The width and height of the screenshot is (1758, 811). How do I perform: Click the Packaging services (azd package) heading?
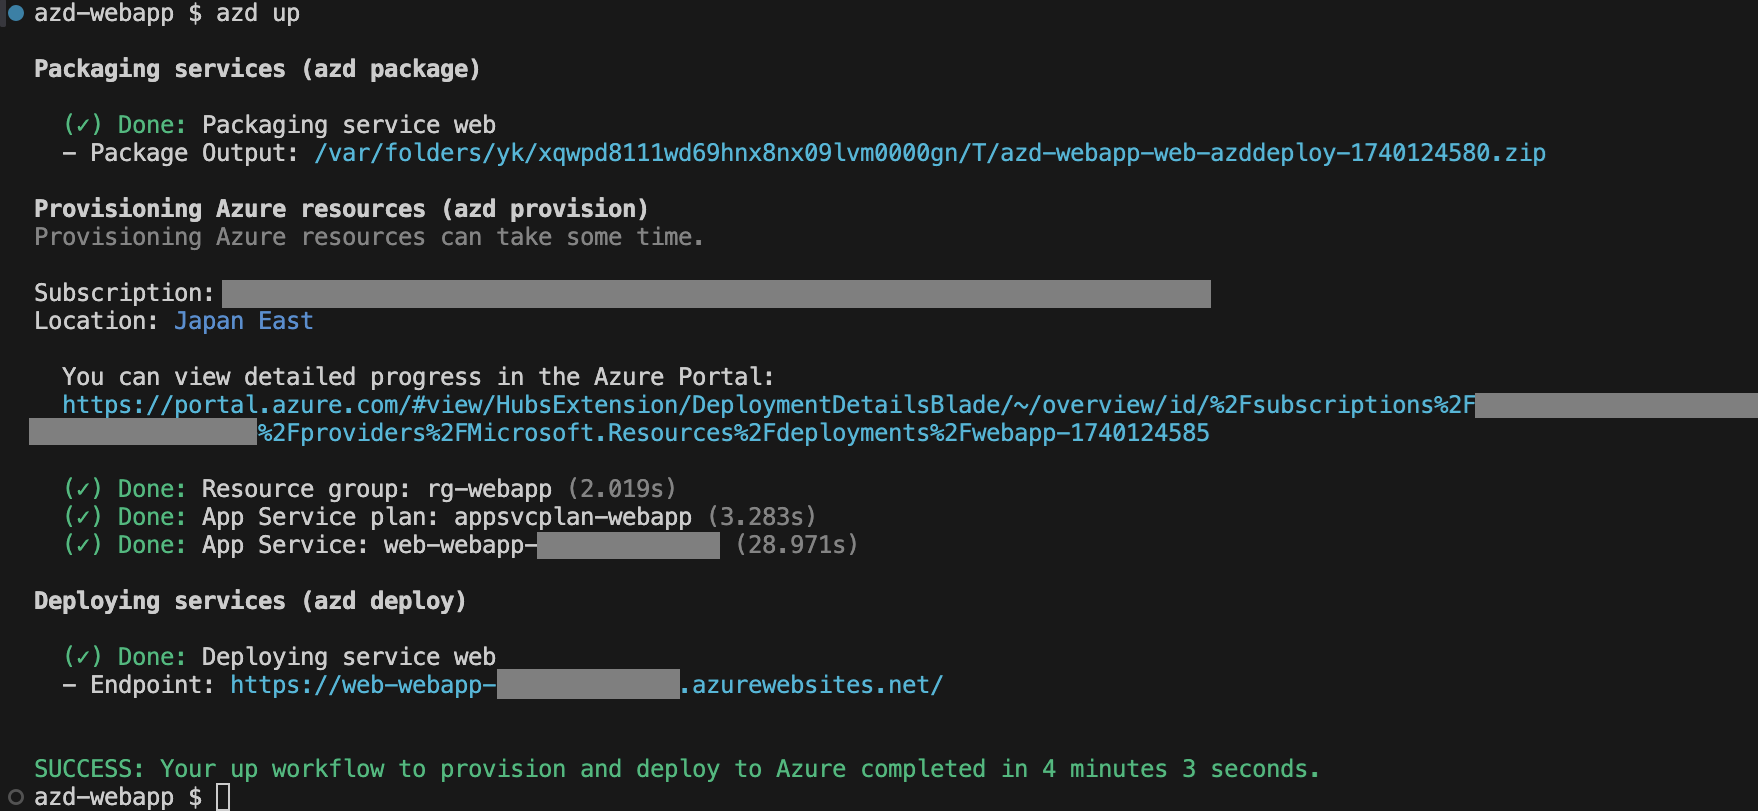click(257, 69)
